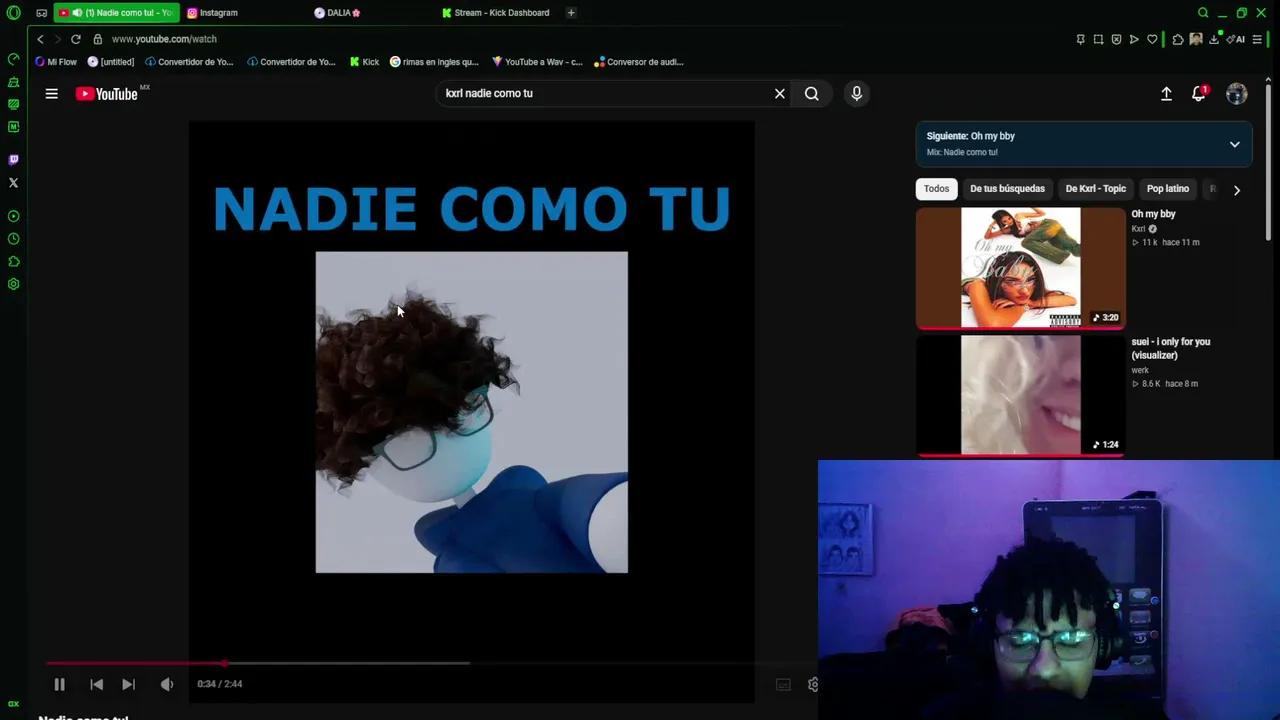Open the 'Mi Flow' bookmark
1280x720 pixels.
tap(56, 62)
